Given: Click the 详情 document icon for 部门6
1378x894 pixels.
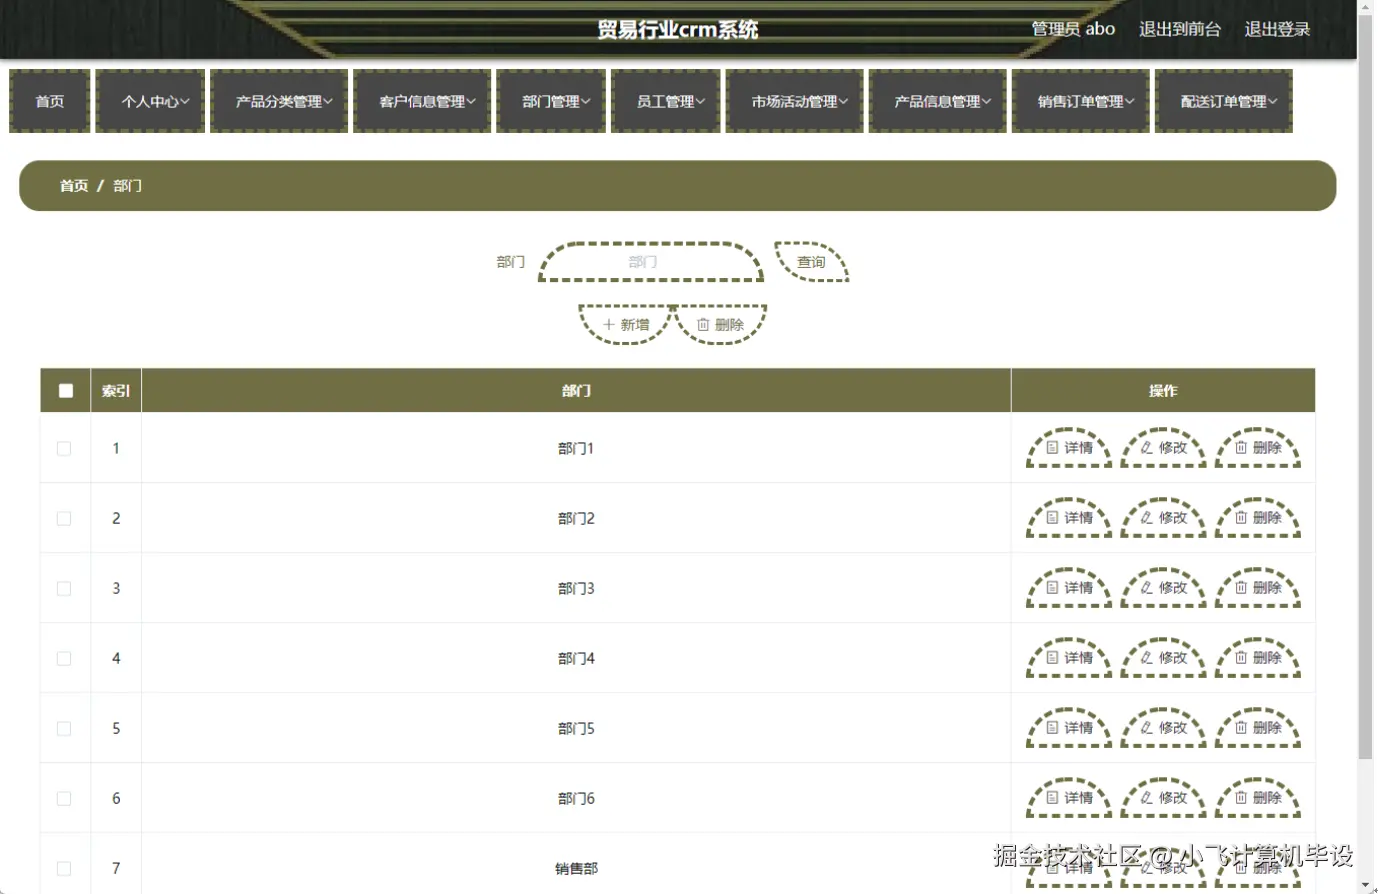Looking at the screenshot, I should [1052, 798].
